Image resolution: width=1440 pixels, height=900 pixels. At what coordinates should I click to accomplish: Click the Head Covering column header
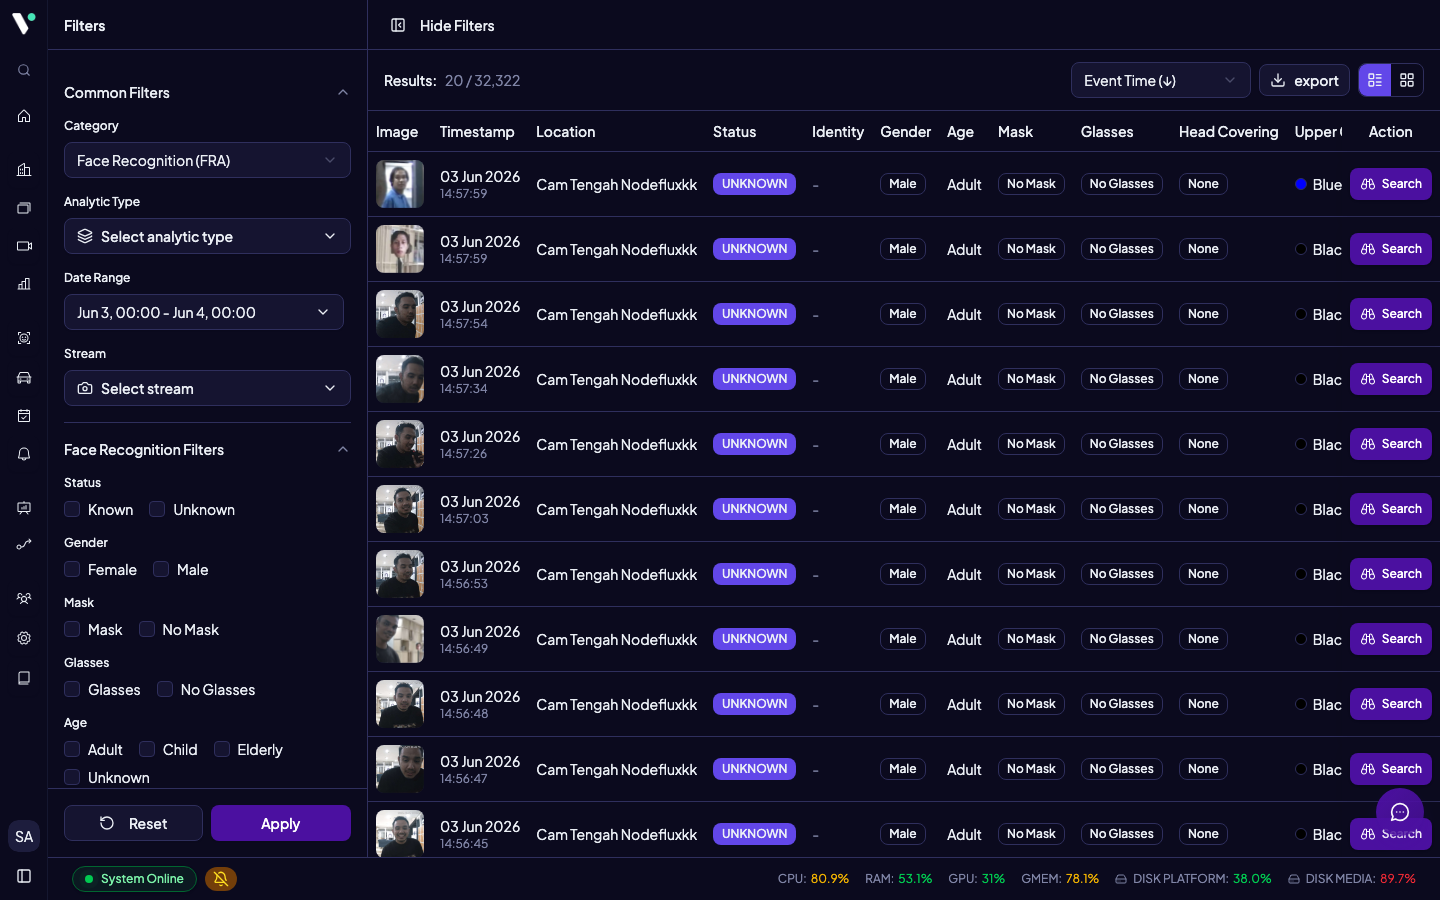coord(1228,131)
